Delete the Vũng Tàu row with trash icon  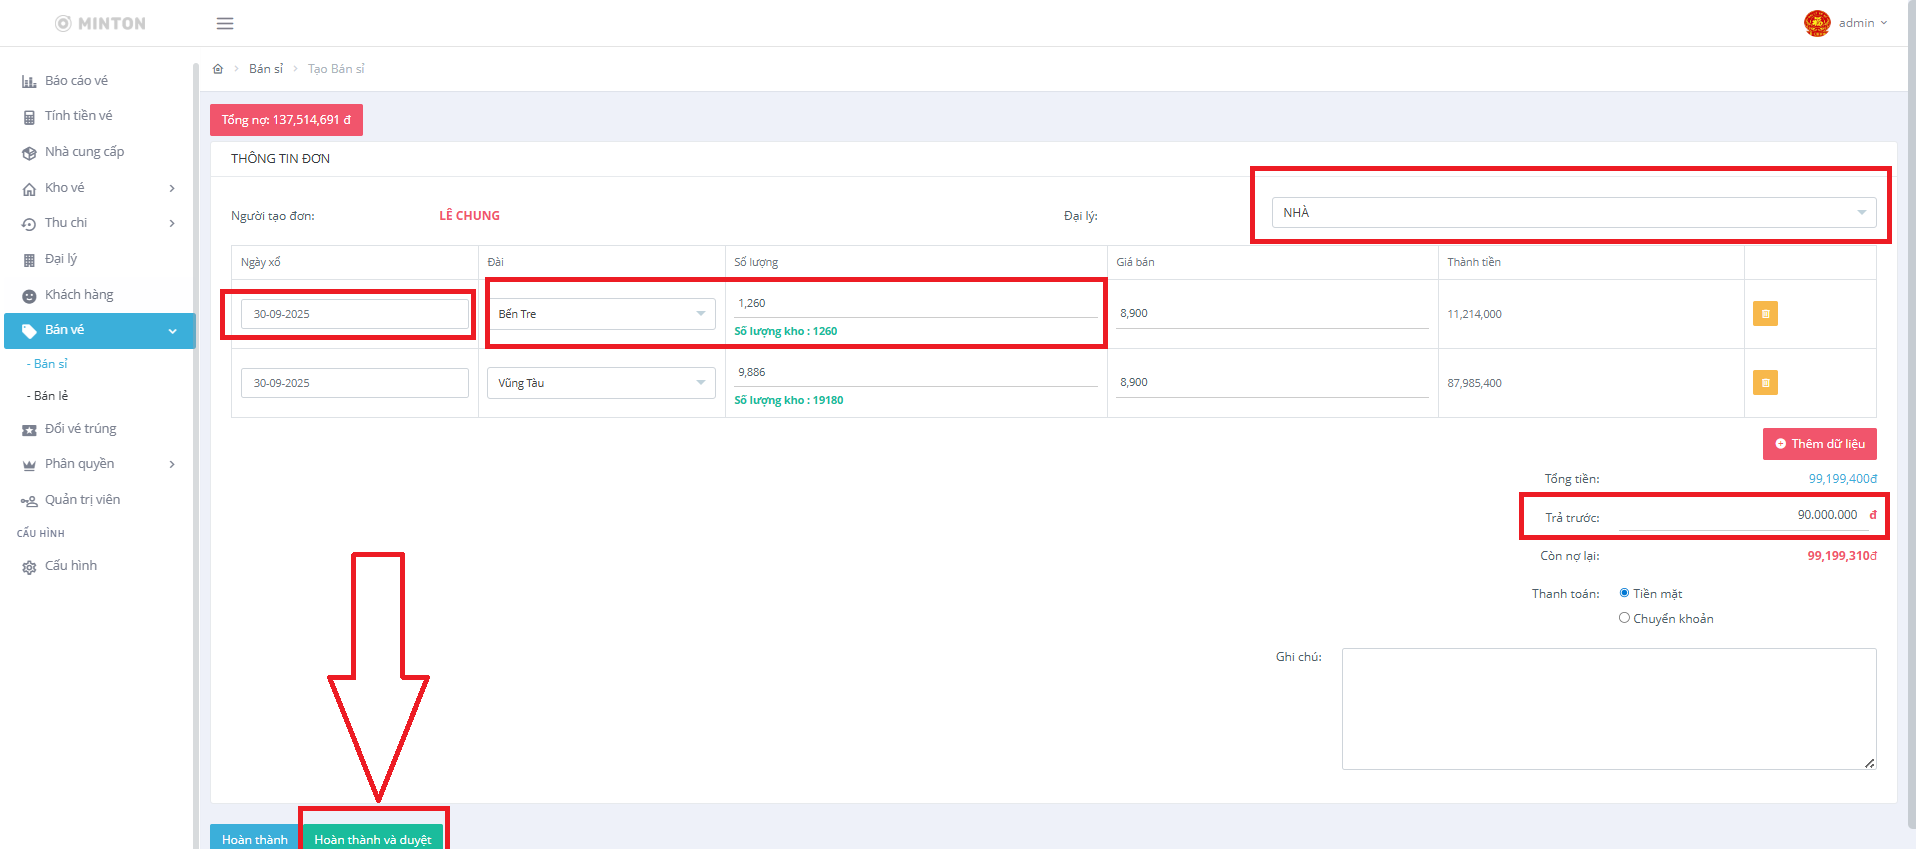pos(1765,383)
